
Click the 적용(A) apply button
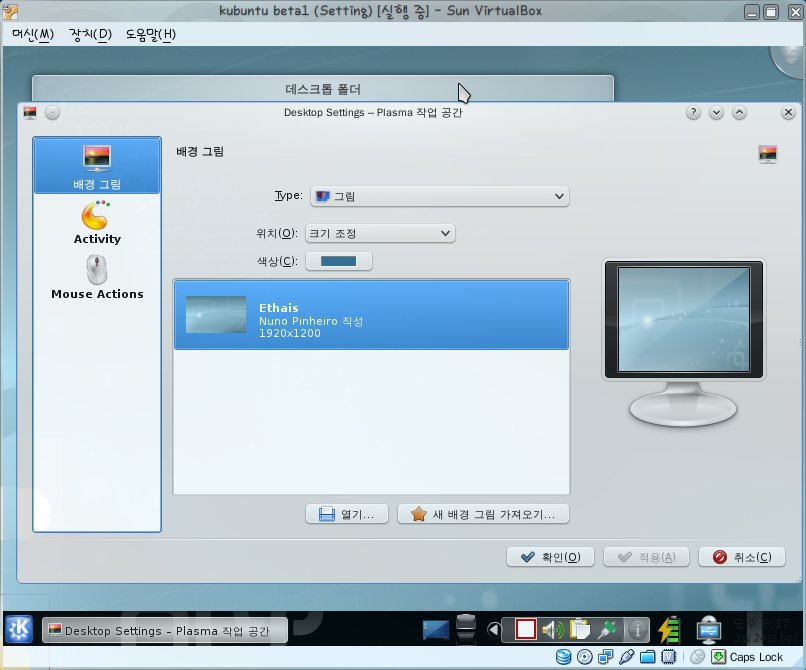pos(646,557)
